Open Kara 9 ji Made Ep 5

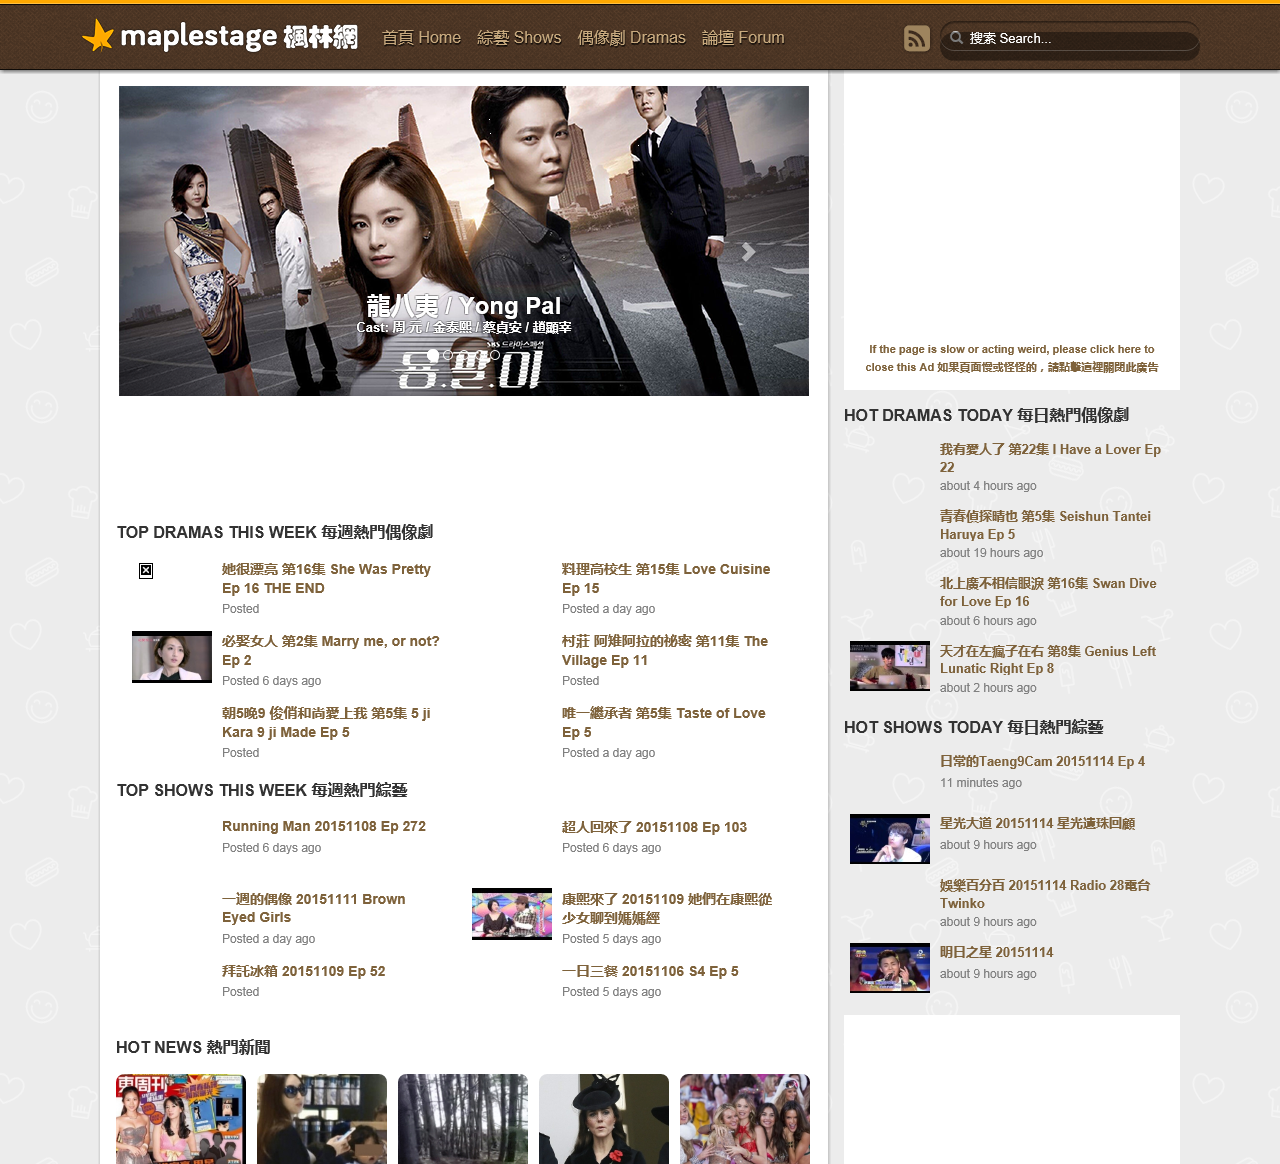(x=326, y=723)
